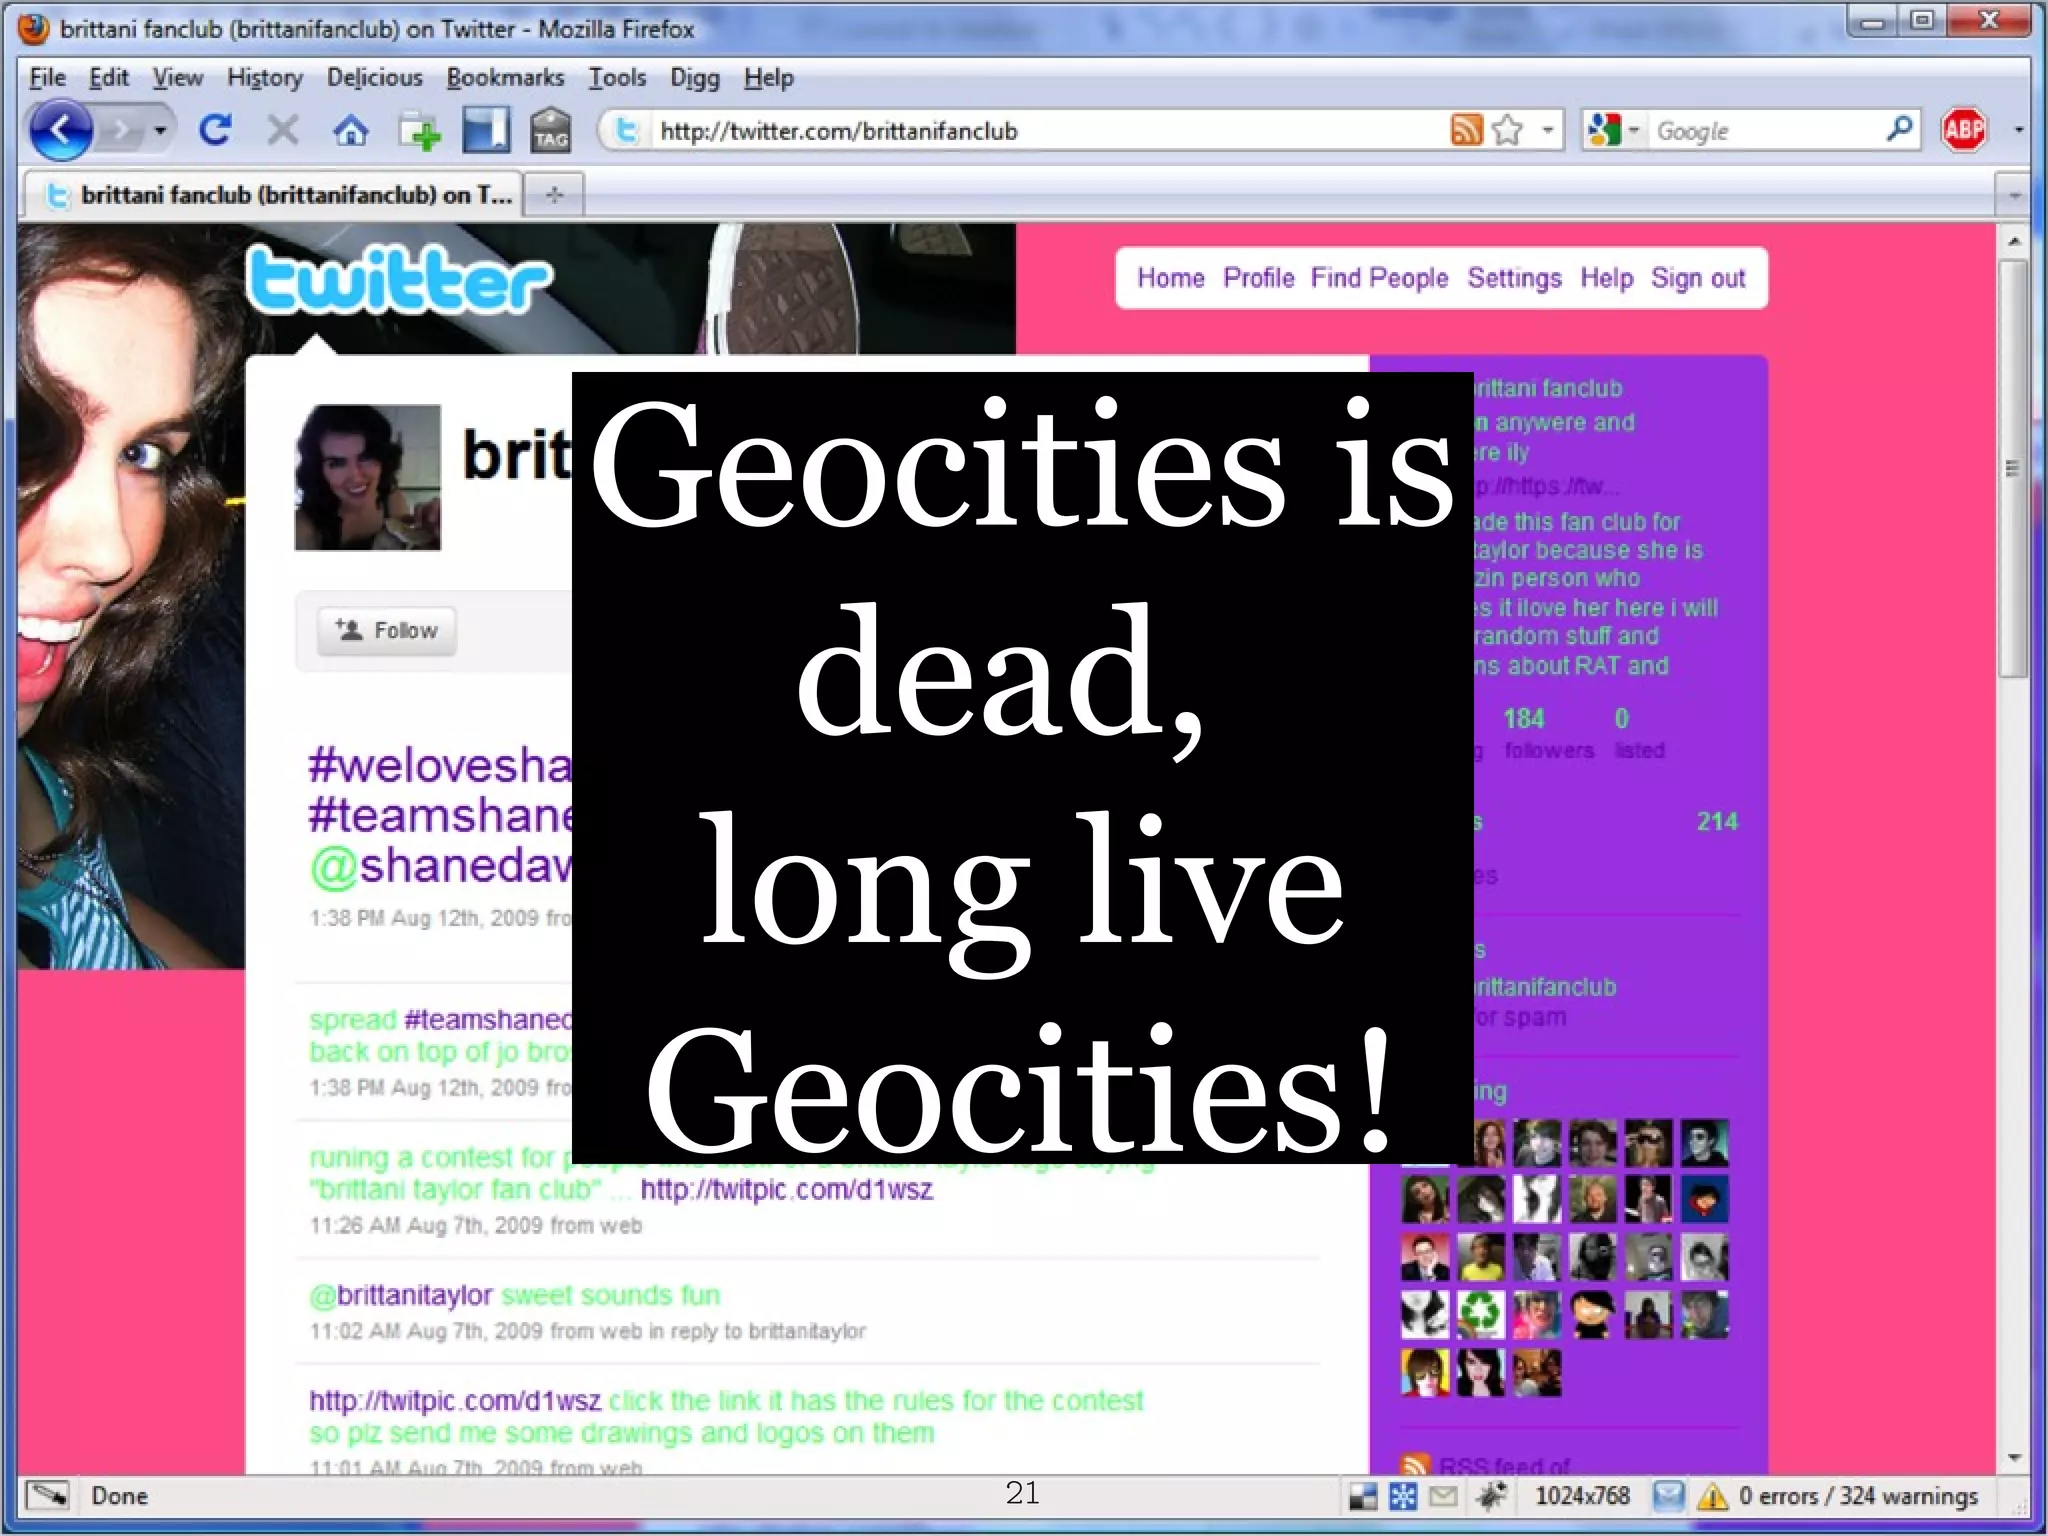Click the 1024x768 status bar text
The width and height of the screenshot is (2048, 1536).
click(1583, 1496)
